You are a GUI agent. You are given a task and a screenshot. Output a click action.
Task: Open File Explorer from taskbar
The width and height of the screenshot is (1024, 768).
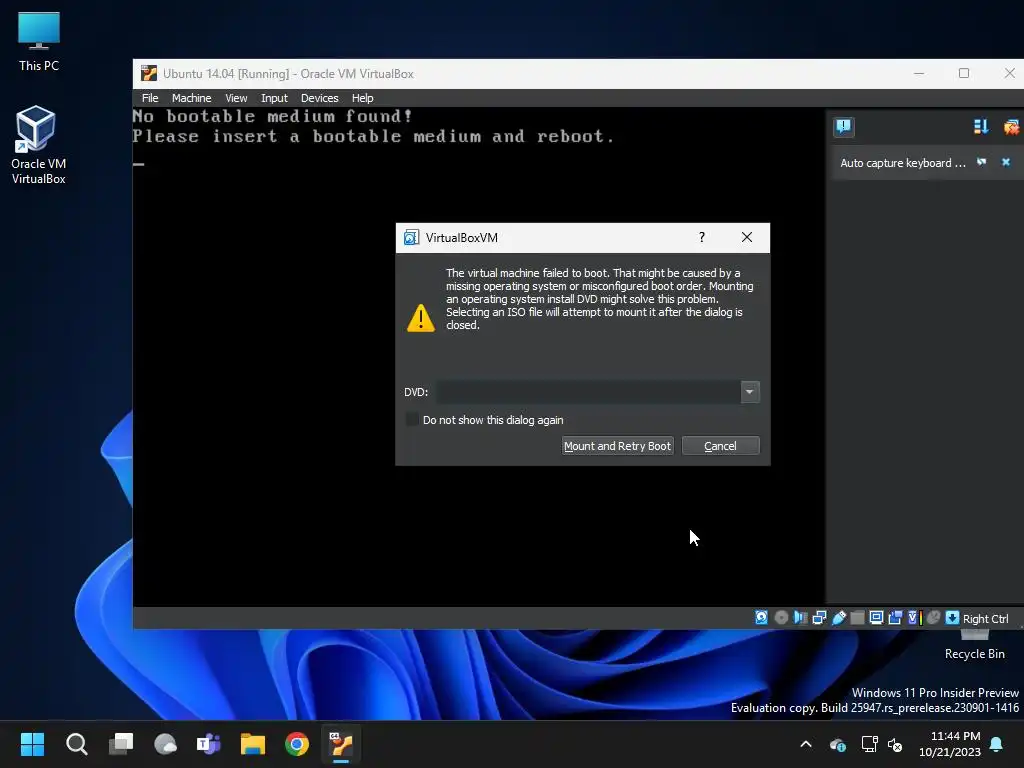(253, 744)
